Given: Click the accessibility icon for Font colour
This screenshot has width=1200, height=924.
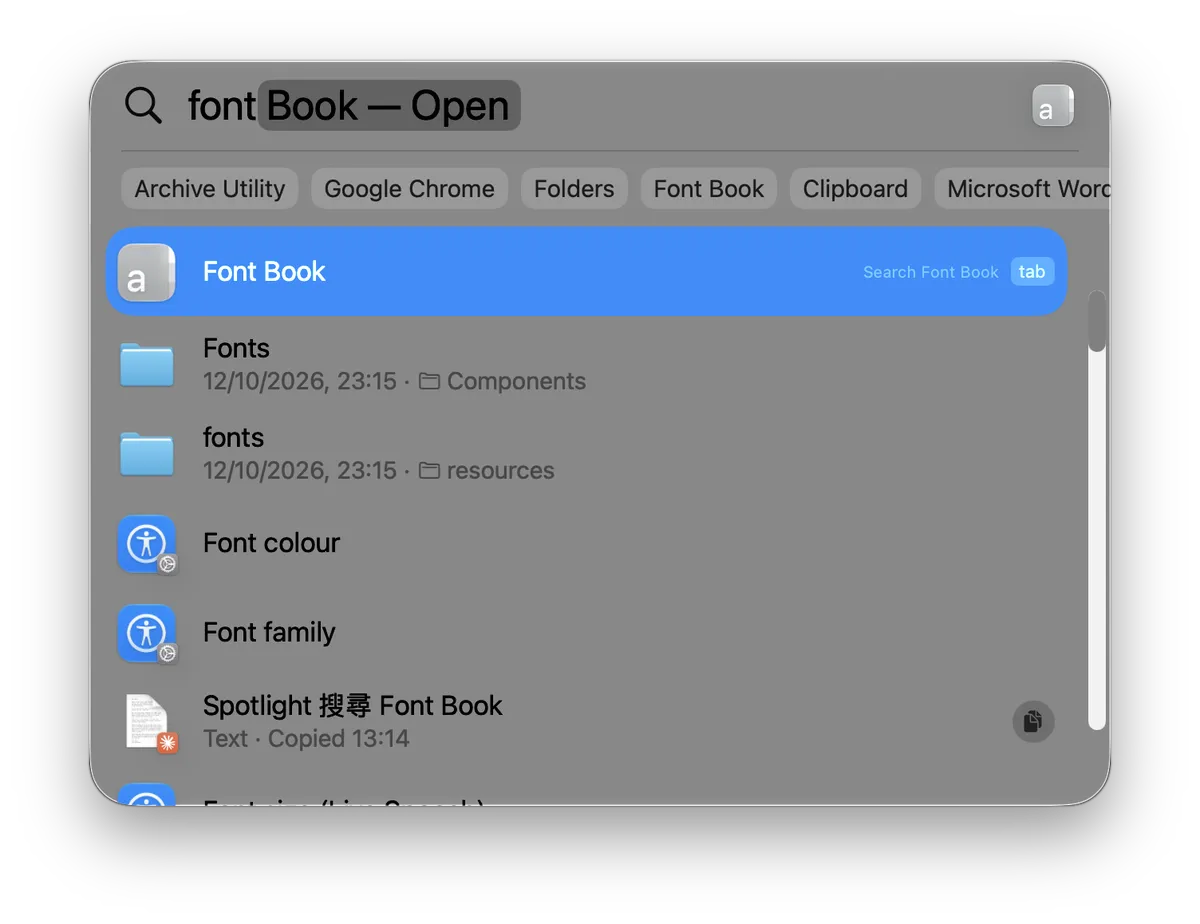Looking at the screenshot, I should tap(147, 544).
